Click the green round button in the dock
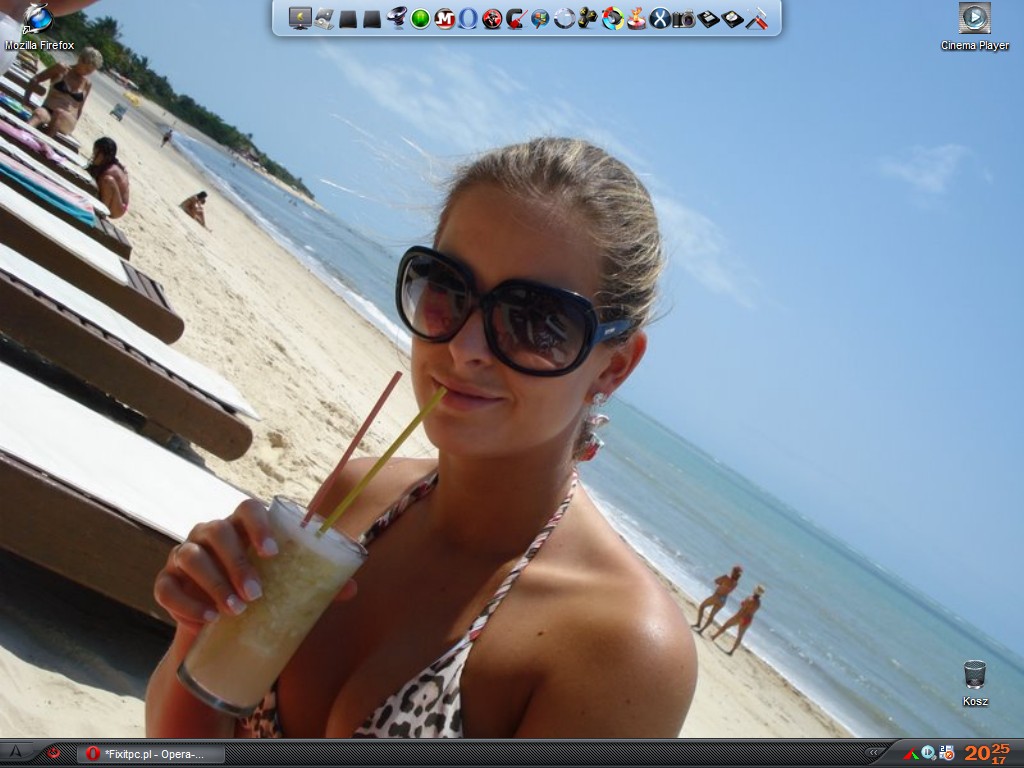 (421, 19)
